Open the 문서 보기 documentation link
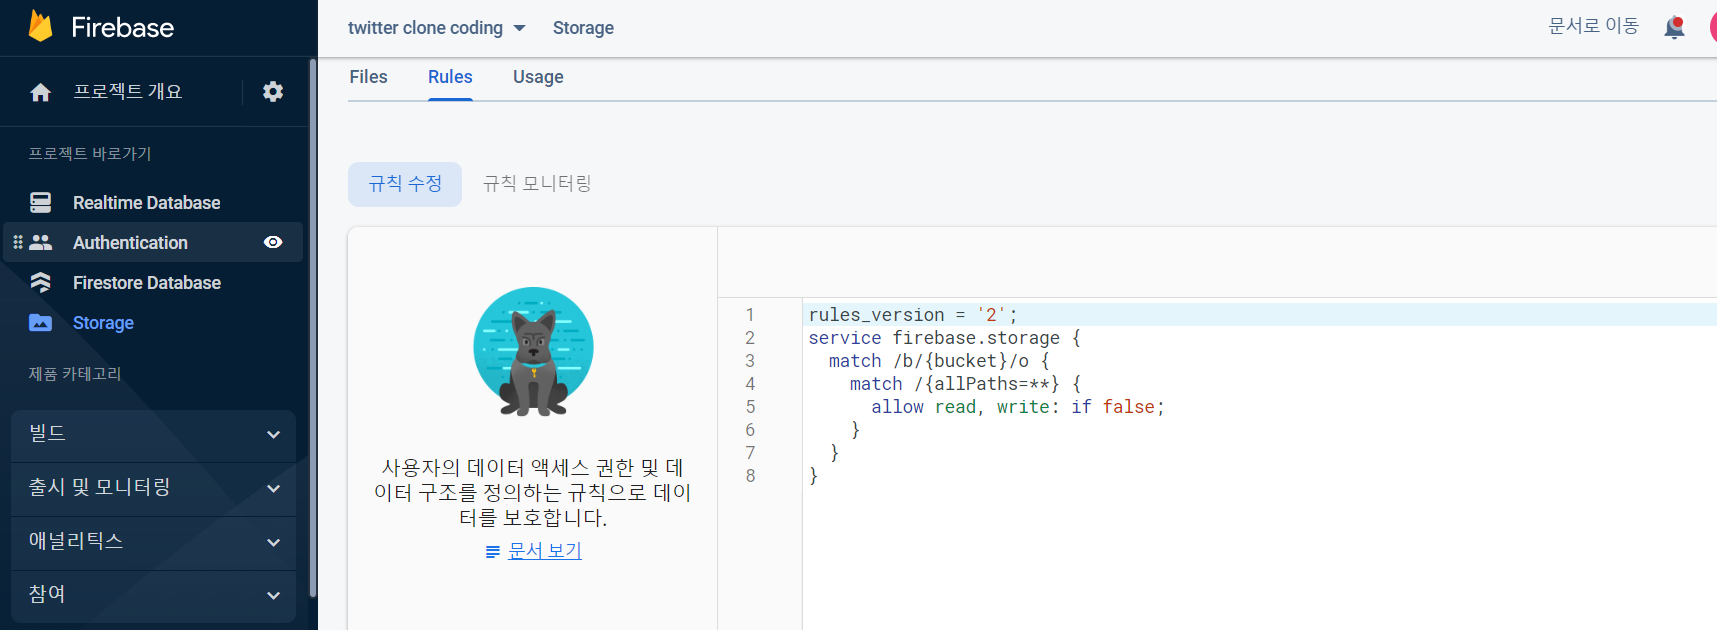Viewport: 1717px width, 630px height. coord(544,551)
